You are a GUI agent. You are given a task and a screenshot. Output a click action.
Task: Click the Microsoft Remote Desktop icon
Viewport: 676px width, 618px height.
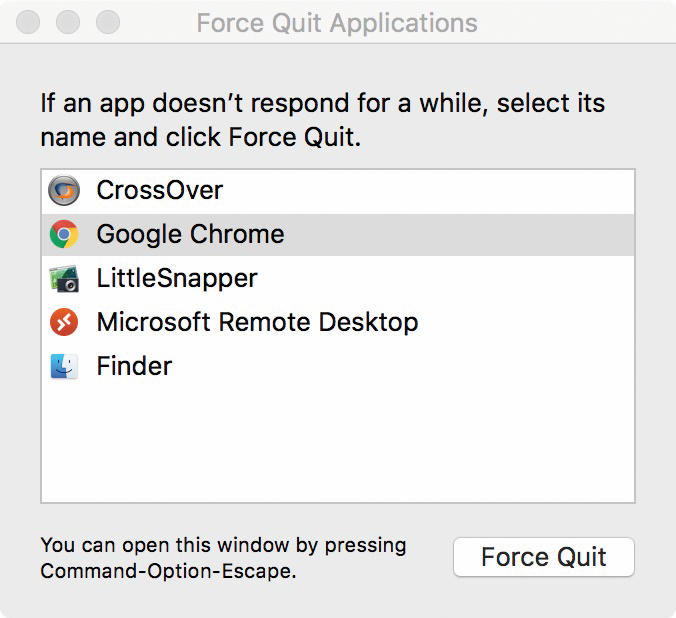[x=64, y=322]
